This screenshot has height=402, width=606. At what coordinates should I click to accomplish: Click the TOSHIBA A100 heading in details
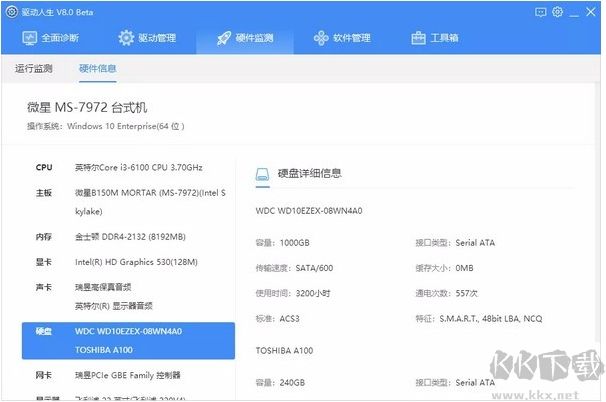pyautogui.click(x=284, y=351)
